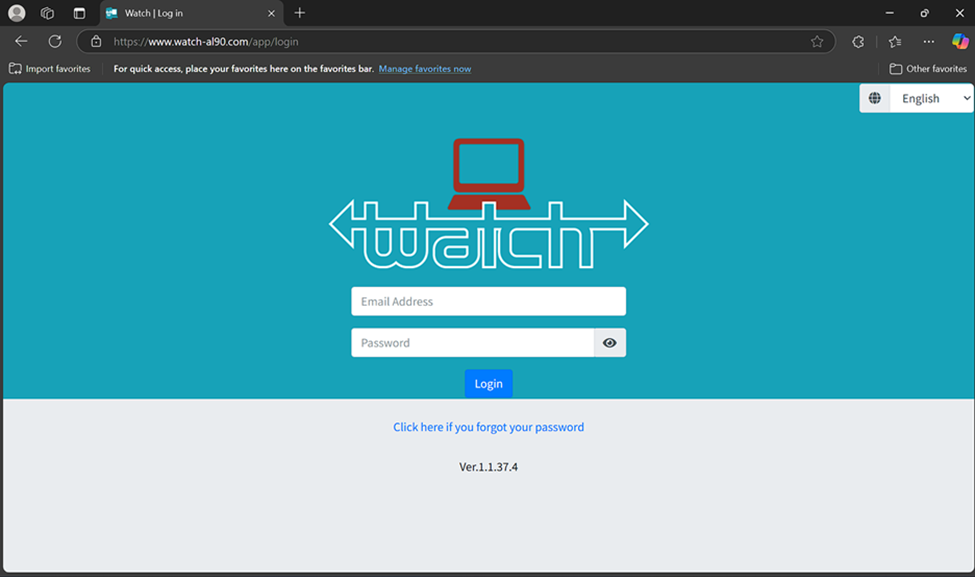Image resolution: width=975 pixels, height=577 pixels.
Task: Open the Other favorites folder
Action: [928, 69]
